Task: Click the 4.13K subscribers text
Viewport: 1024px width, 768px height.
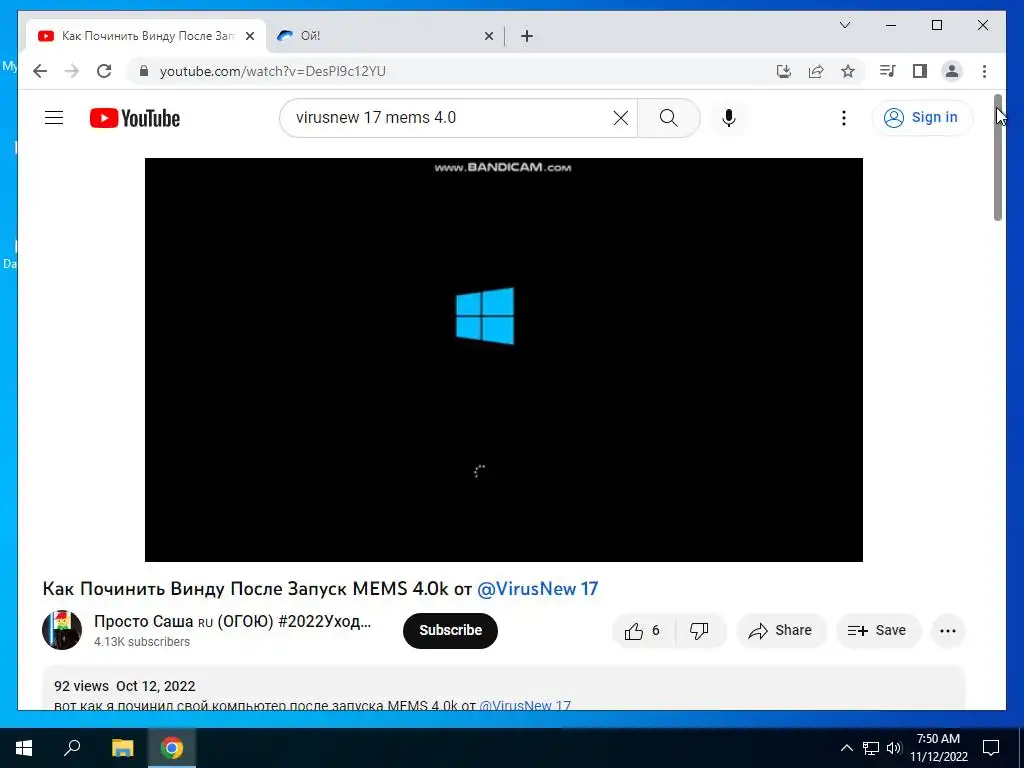Action: (142, 642)
